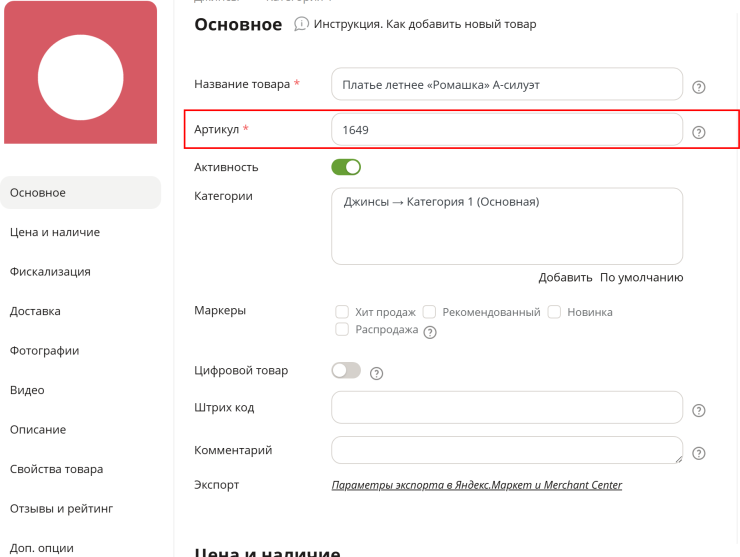
Task: Focus the Артикул input with 1649
Action: pyautogui.click(x=507, y=129)
